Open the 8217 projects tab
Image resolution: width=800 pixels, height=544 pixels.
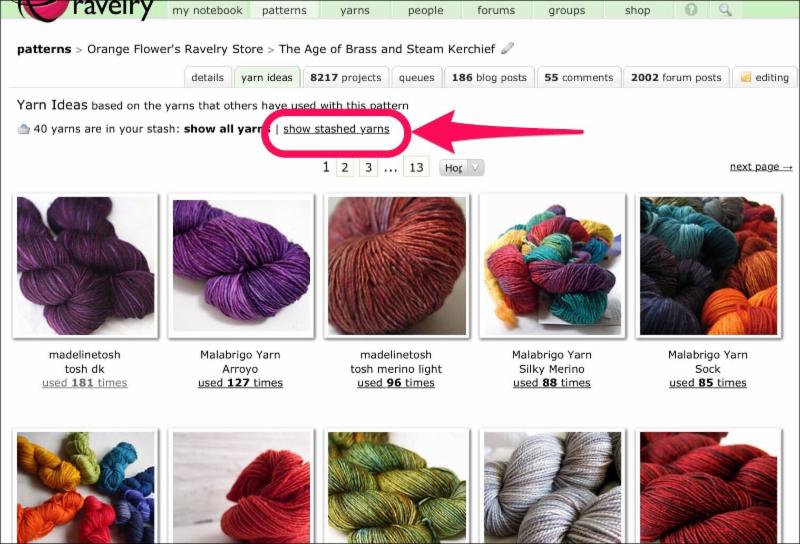pos(345,78)
